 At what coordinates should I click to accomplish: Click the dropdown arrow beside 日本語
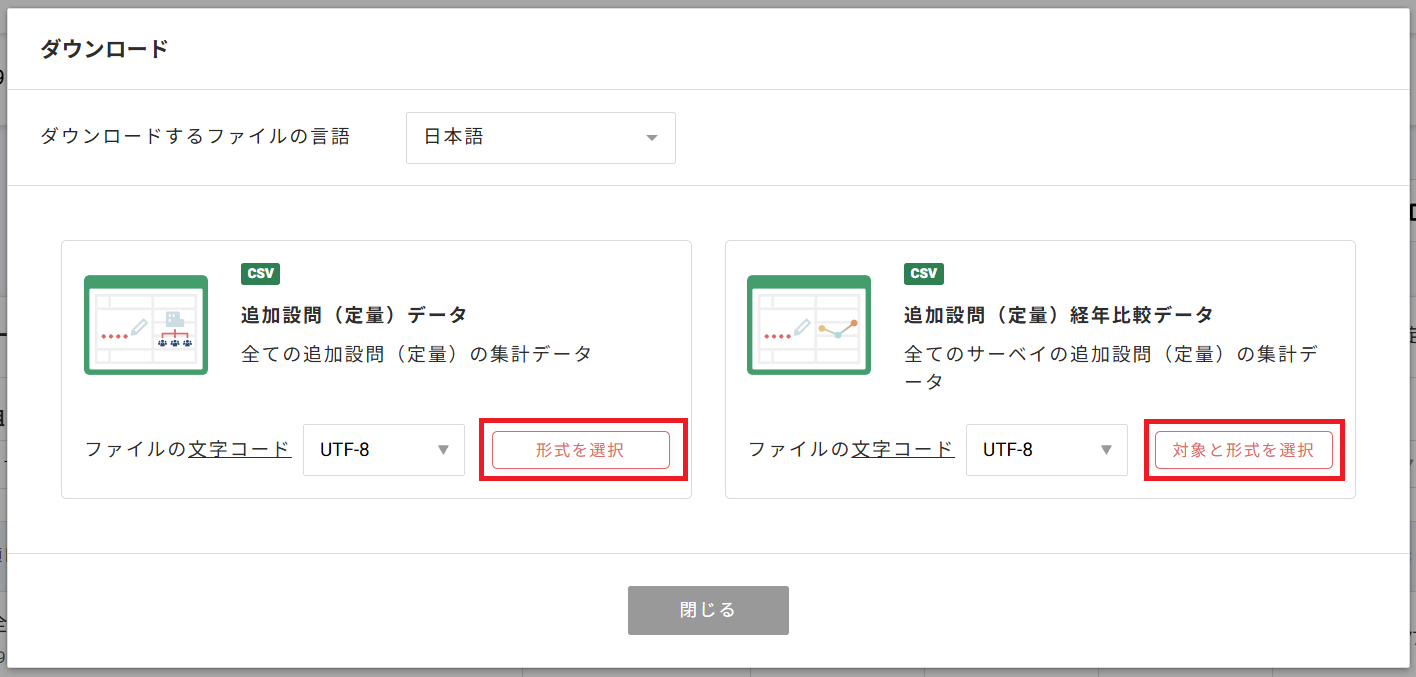[x=654, y=137]
